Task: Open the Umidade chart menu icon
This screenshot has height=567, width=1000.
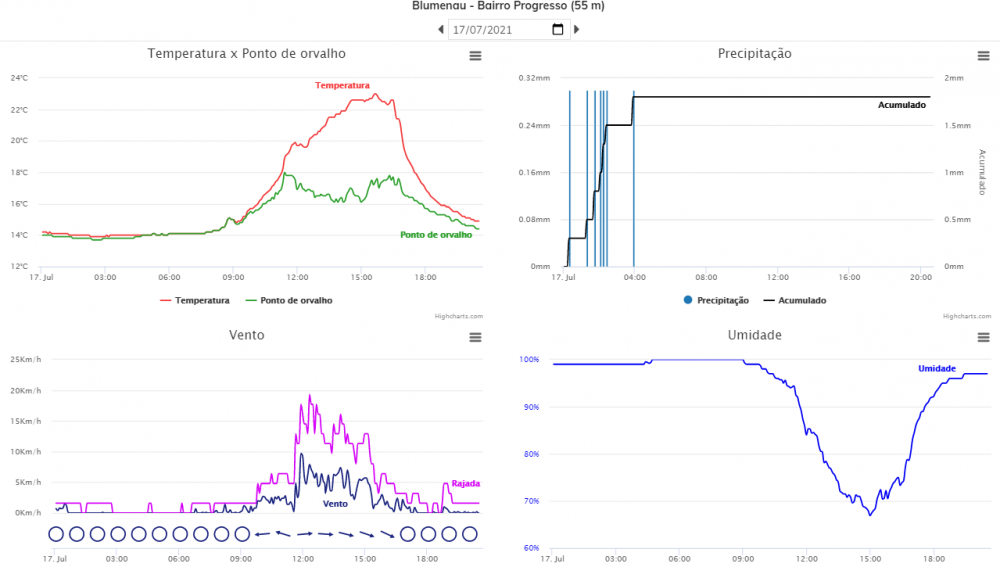Action: point(983,338)
